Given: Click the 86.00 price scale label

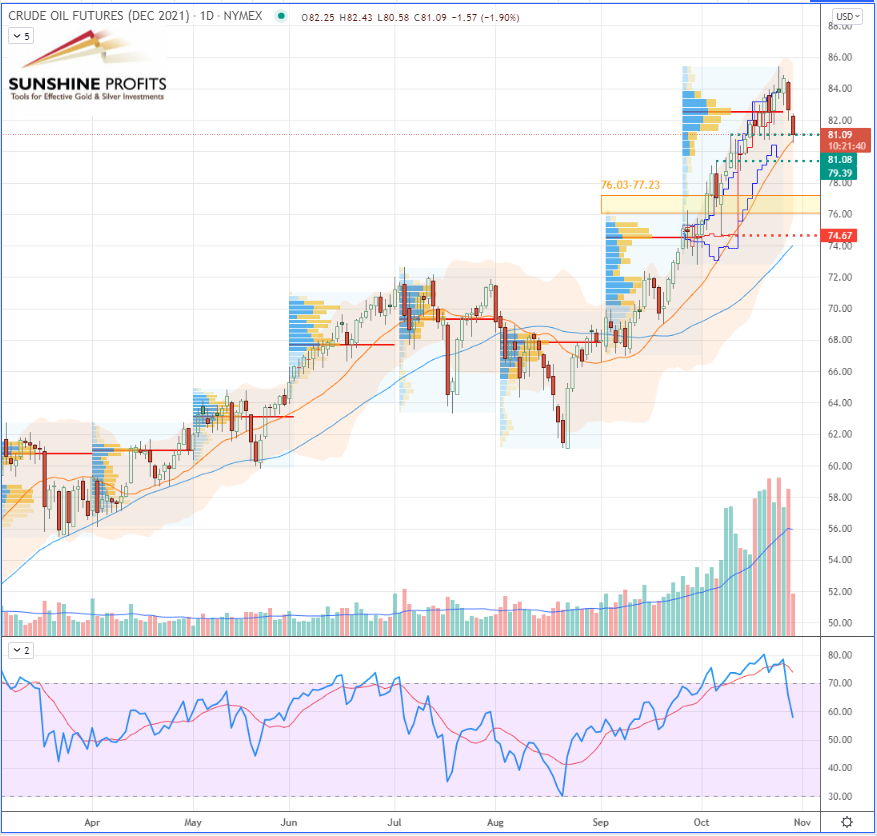Looking at the screenshot, I should pyautogui.click(x=840, y=57).
